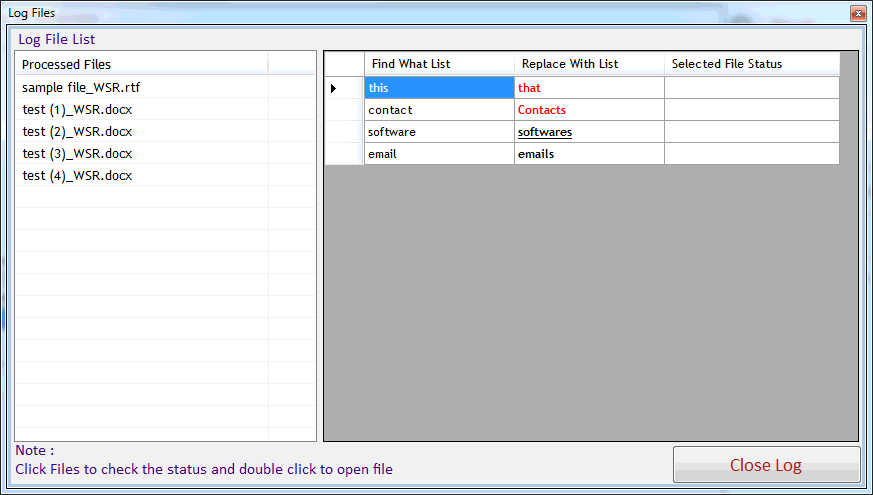This screenshot has width=873, height=495.
Task: Click the row header of the 'email' row
Action: pyautogui.click(x=344, y=154)
